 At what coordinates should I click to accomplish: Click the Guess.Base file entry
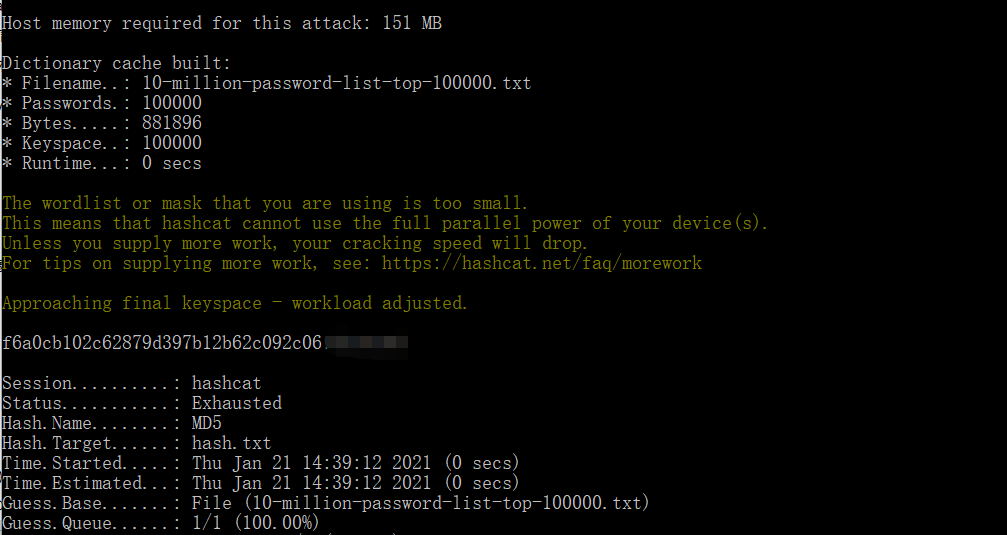(x=420, y=503)
